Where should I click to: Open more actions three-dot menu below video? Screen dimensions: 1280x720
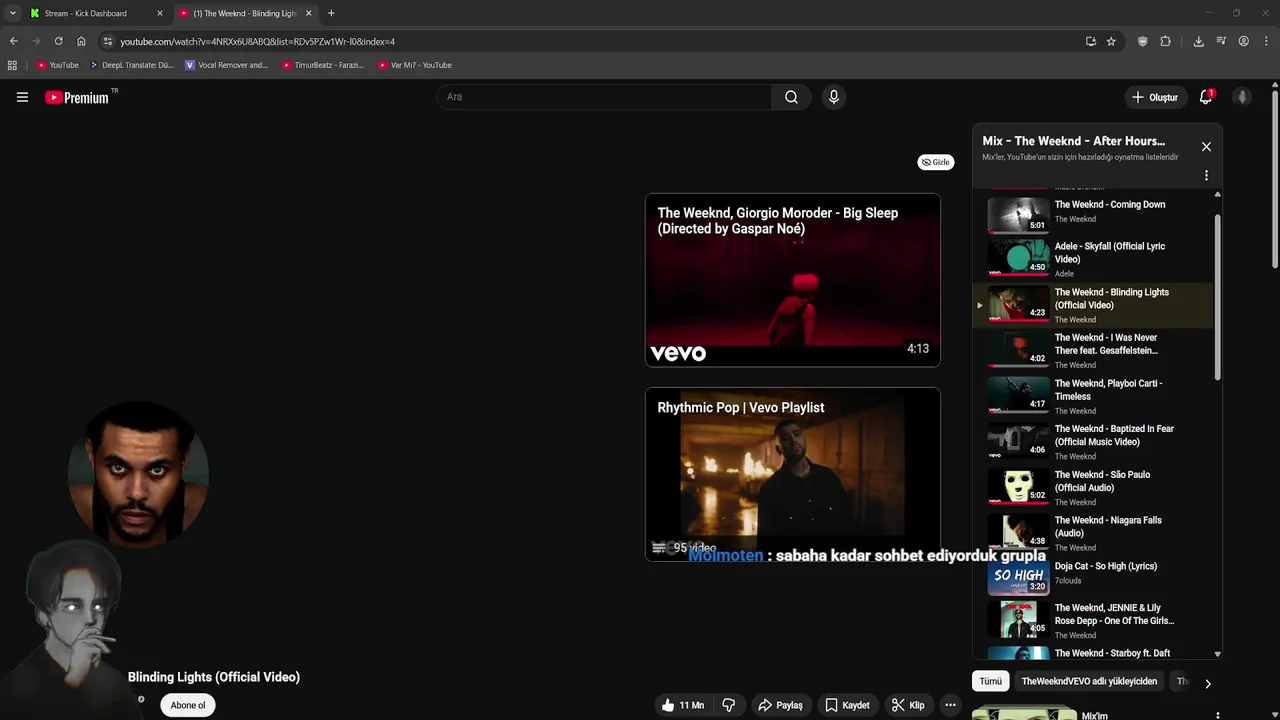pos(950,705)
